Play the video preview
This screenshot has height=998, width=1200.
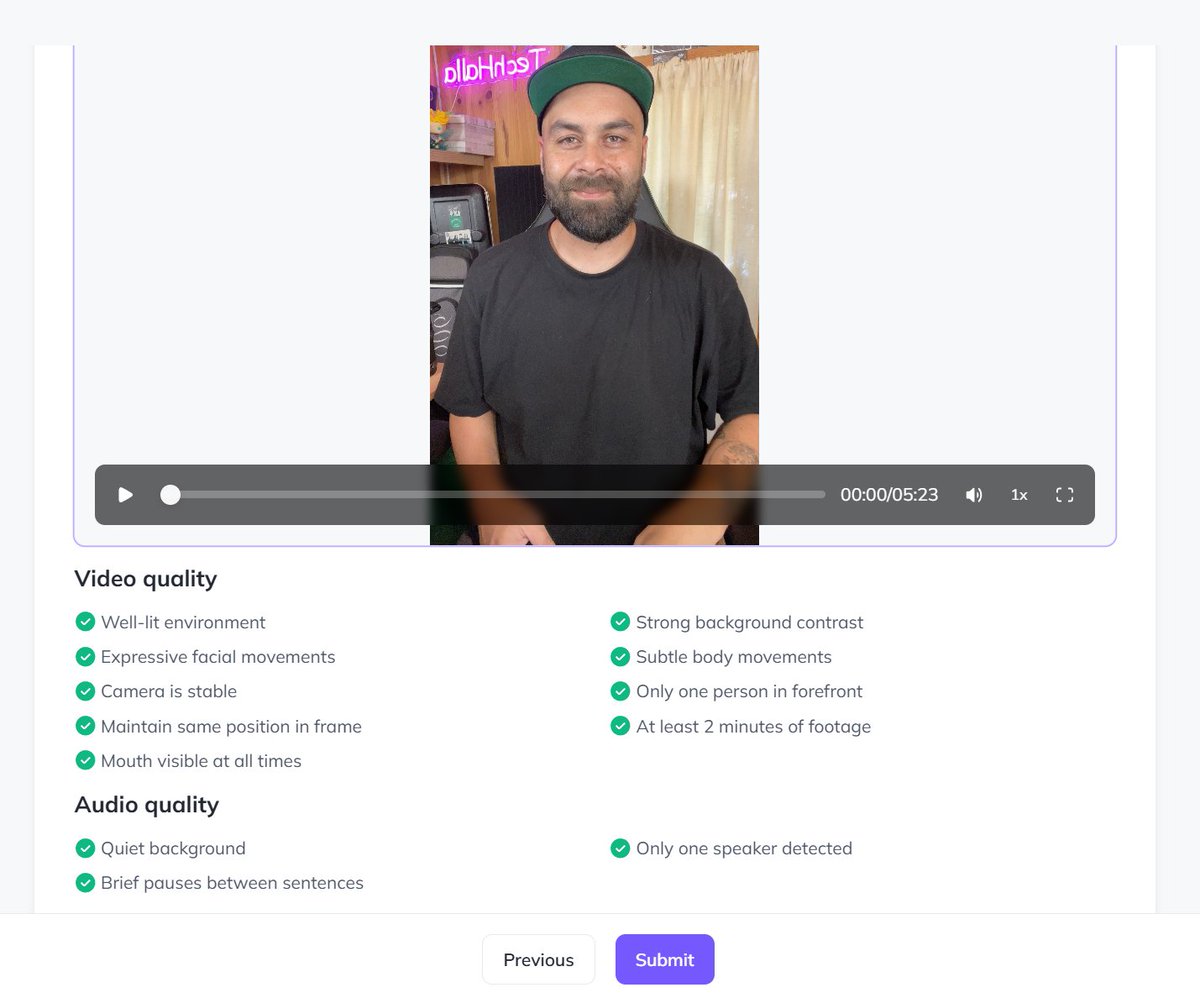click(125, 495)
